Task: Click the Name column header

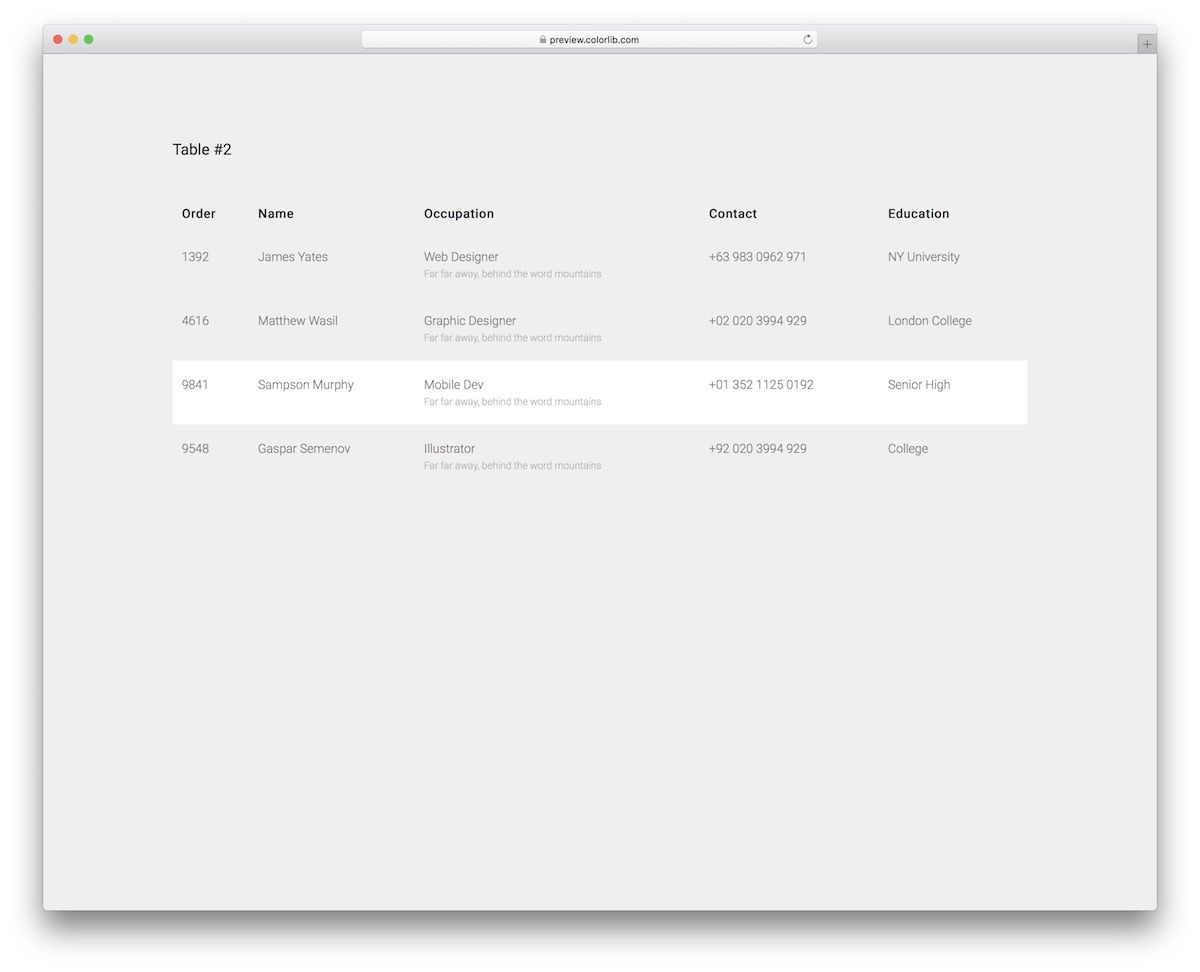Action: click(x=276, y=214)
